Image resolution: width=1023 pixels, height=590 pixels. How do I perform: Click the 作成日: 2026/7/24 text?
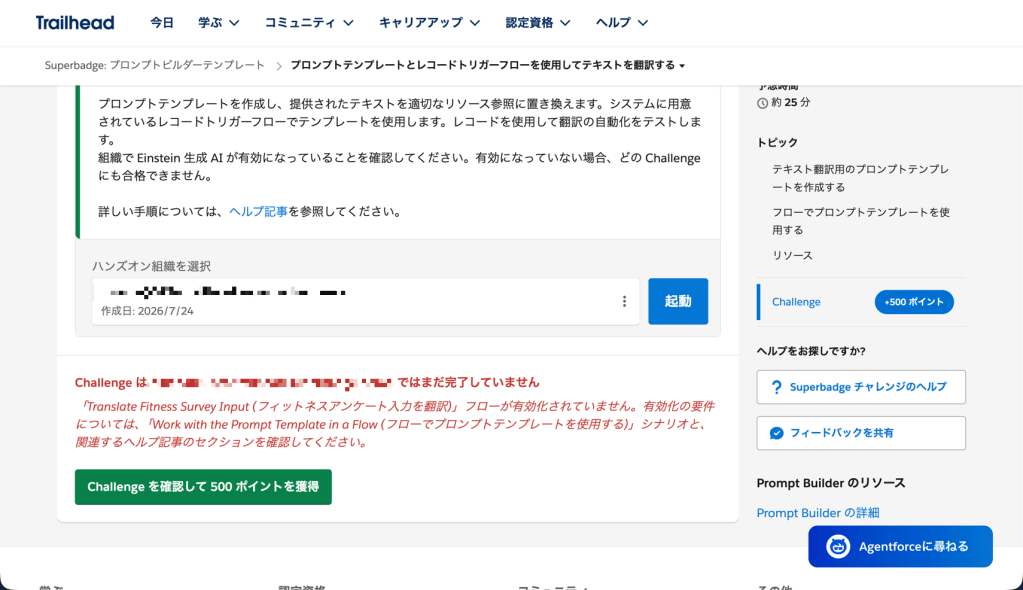pos(147,311)
